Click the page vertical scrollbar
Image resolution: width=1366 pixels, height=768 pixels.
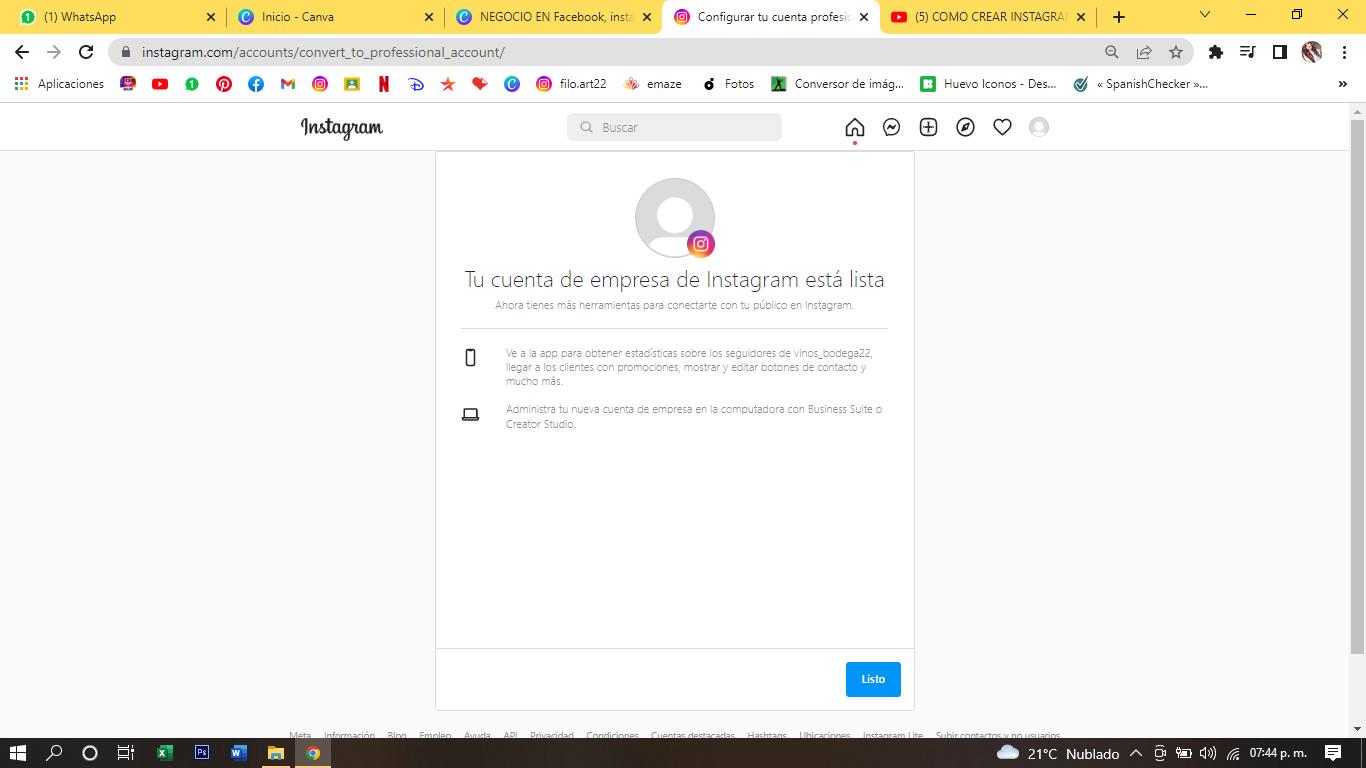pos(1357,385)
